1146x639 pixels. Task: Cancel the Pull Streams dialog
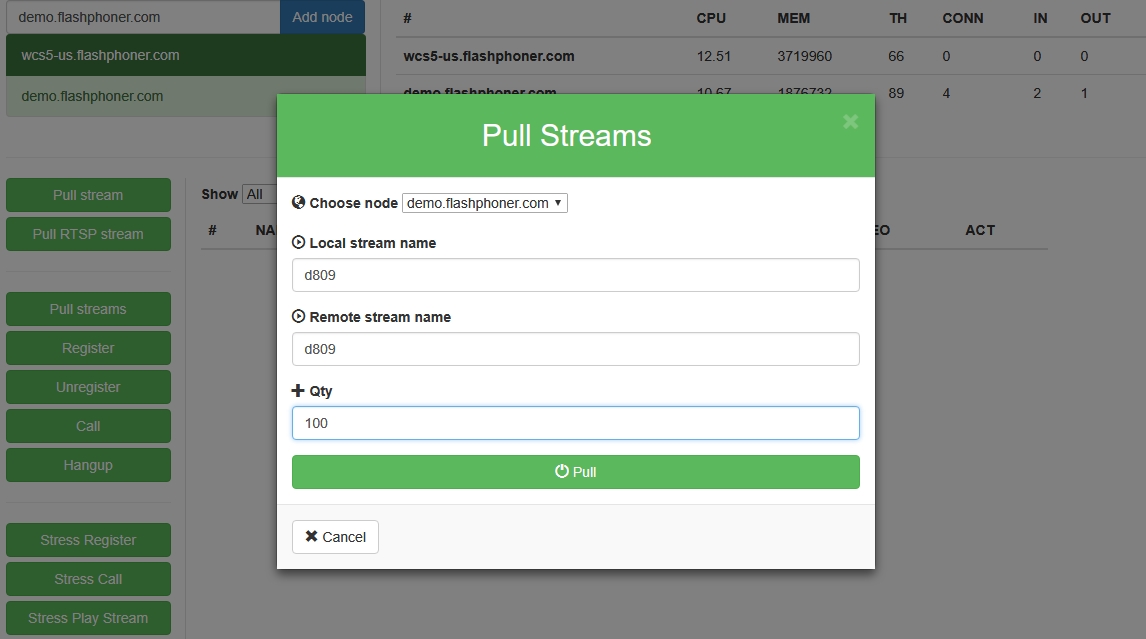pos(335,537)
